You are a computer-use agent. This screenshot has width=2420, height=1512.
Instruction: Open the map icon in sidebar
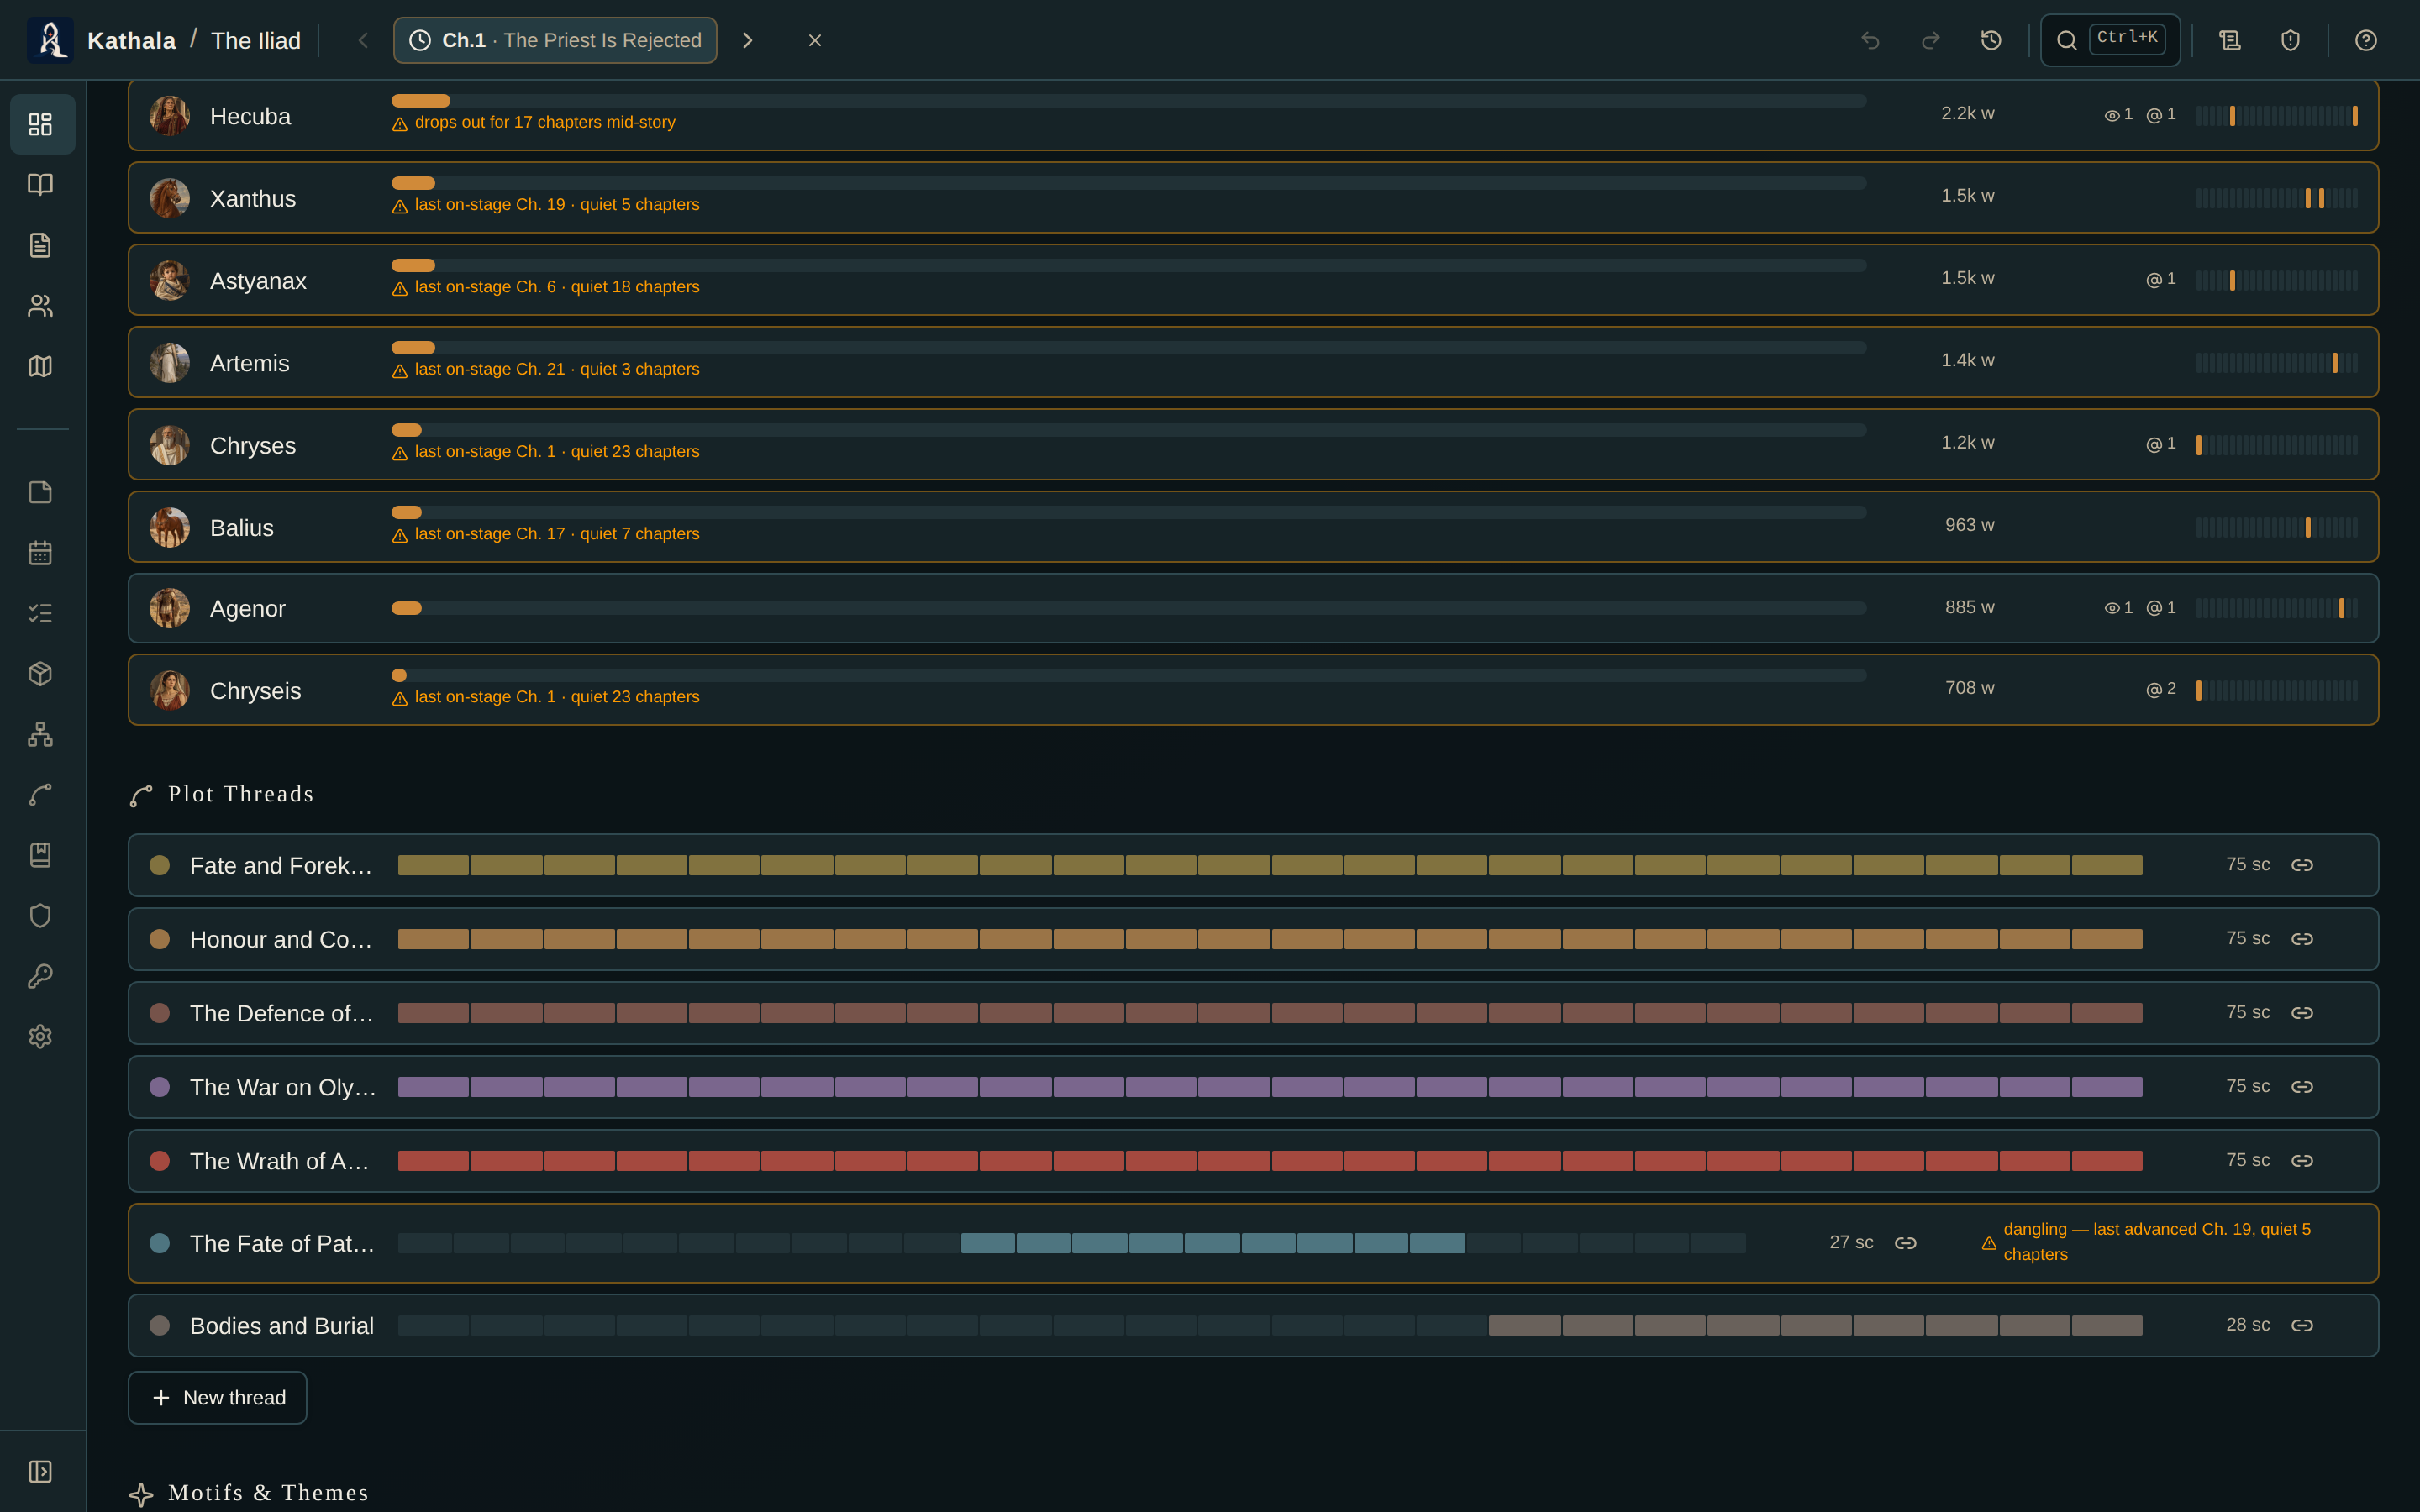coord(40,366)
